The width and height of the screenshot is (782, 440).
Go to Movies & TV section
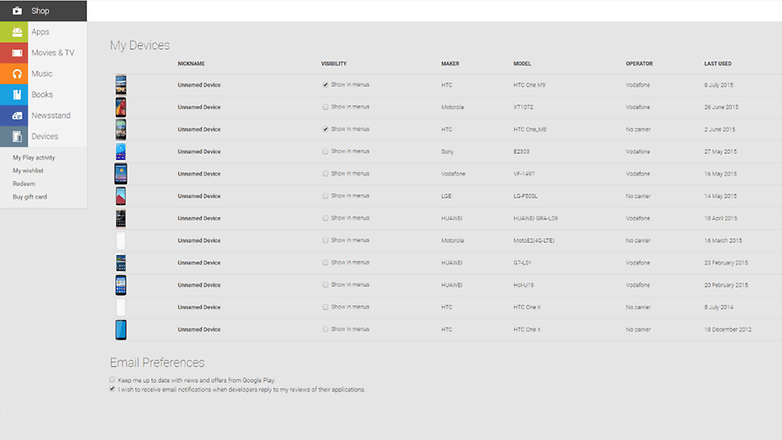pos(53,53)
